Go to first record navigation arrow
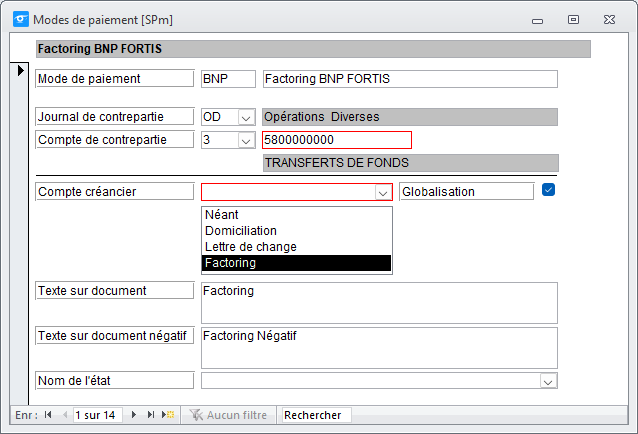This screenshot has height=434, width=638. [x=48, y=414]
